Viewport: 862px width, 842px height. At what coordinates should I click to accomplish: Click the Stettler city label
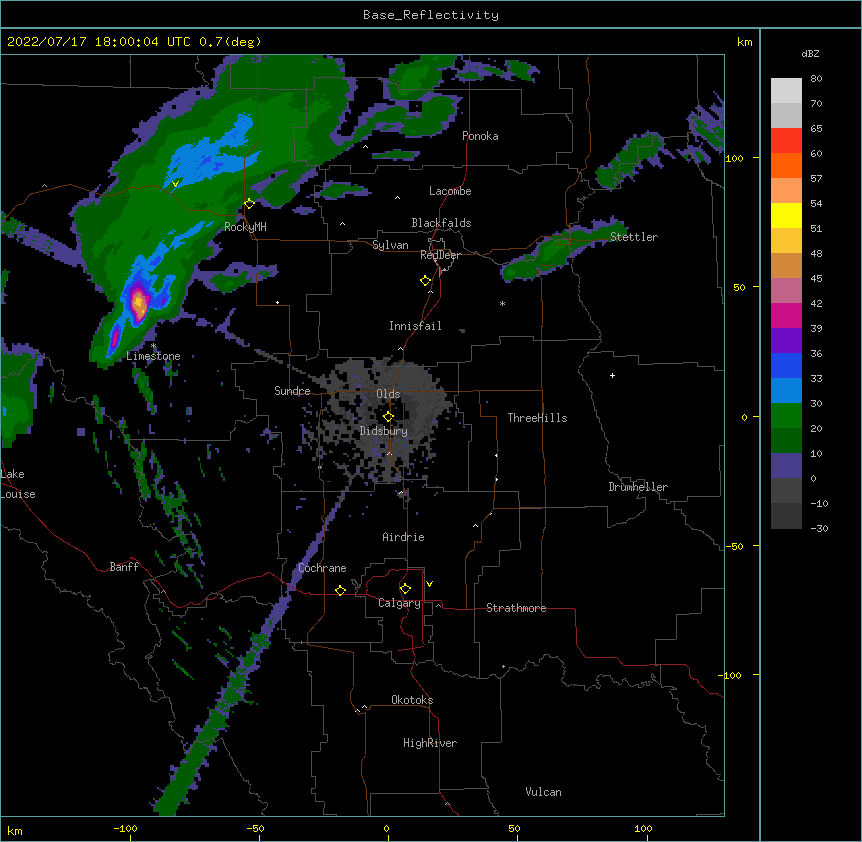pos(634,237)
